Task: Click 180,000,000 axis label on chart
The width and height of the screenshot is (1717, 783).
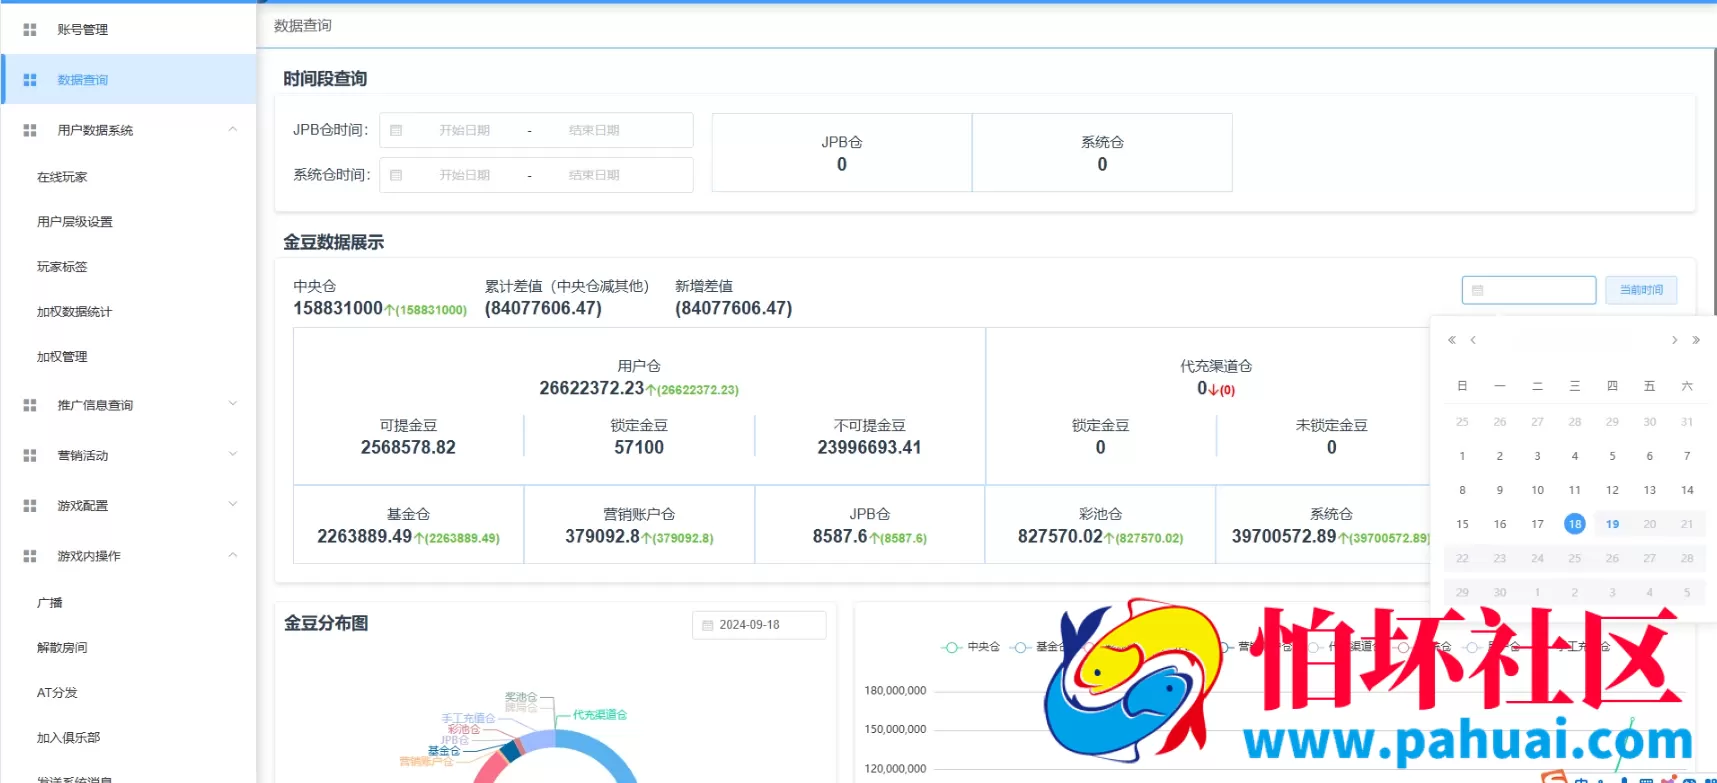Action: point(895,691)
